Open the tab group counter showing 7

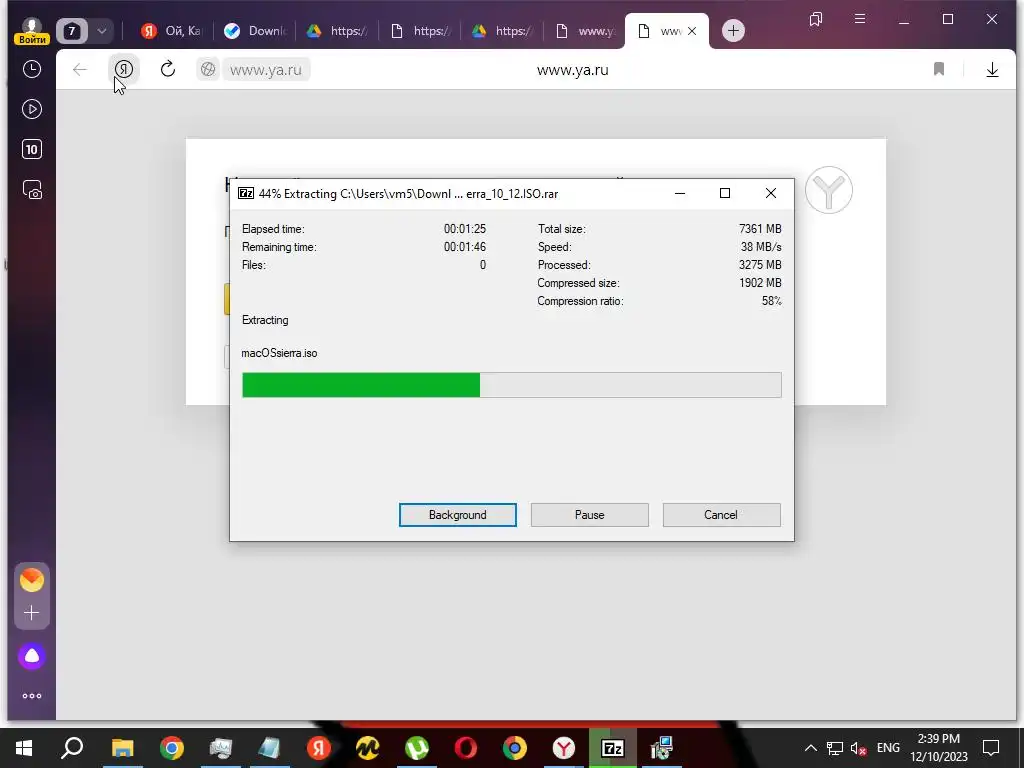(x=72, y=31)
